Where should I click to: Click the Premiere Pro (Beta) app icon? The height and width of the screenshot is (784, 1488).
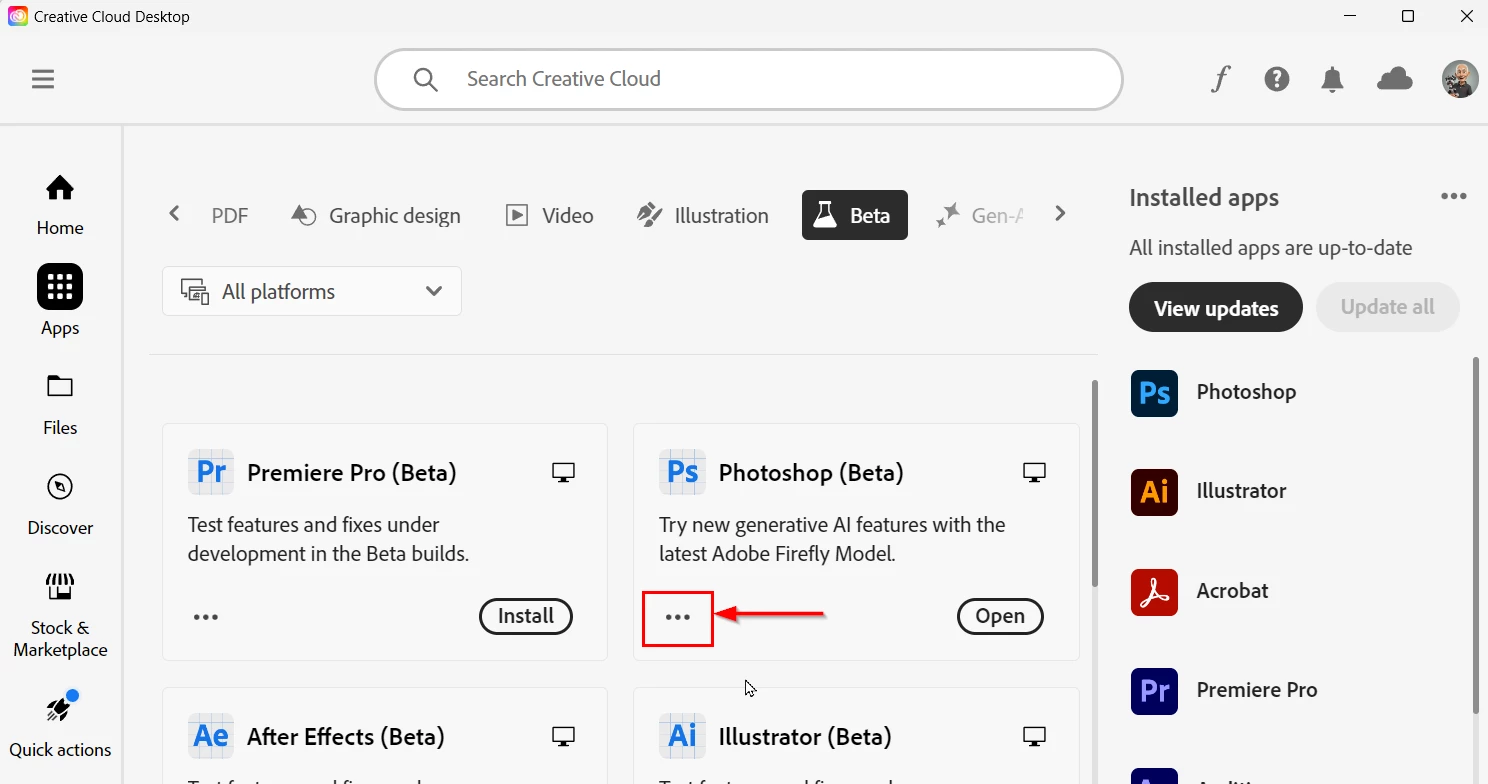tap(211, 472)
